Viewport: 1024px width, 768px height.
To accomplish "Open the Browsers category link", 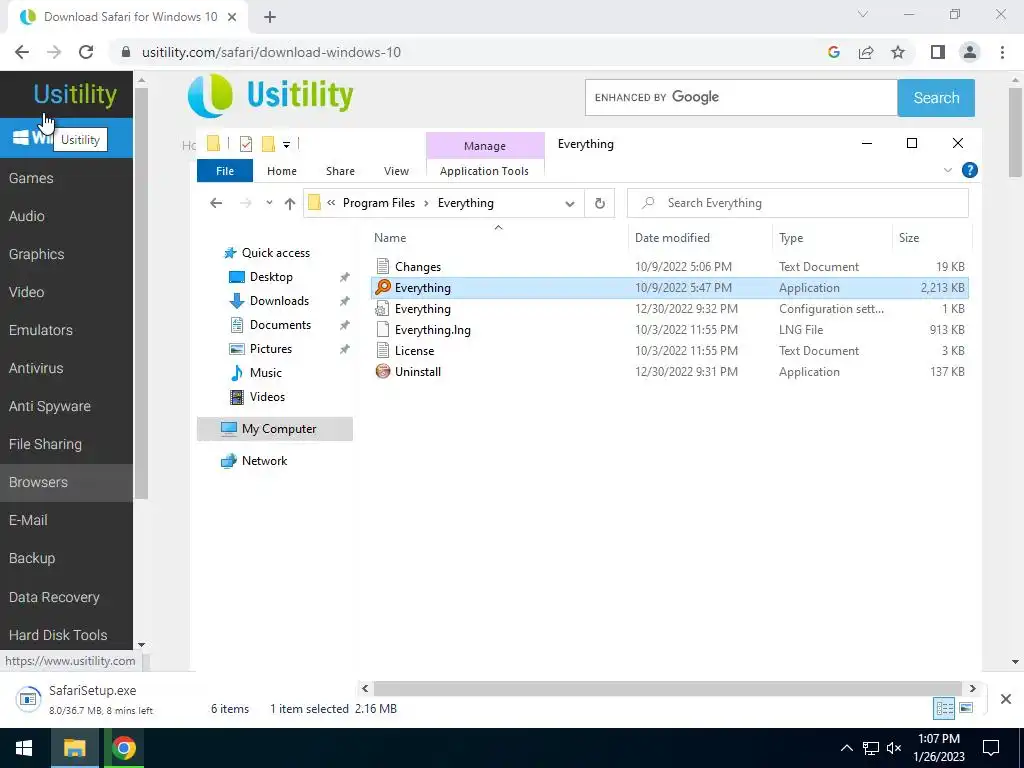I will pos(38,483).
